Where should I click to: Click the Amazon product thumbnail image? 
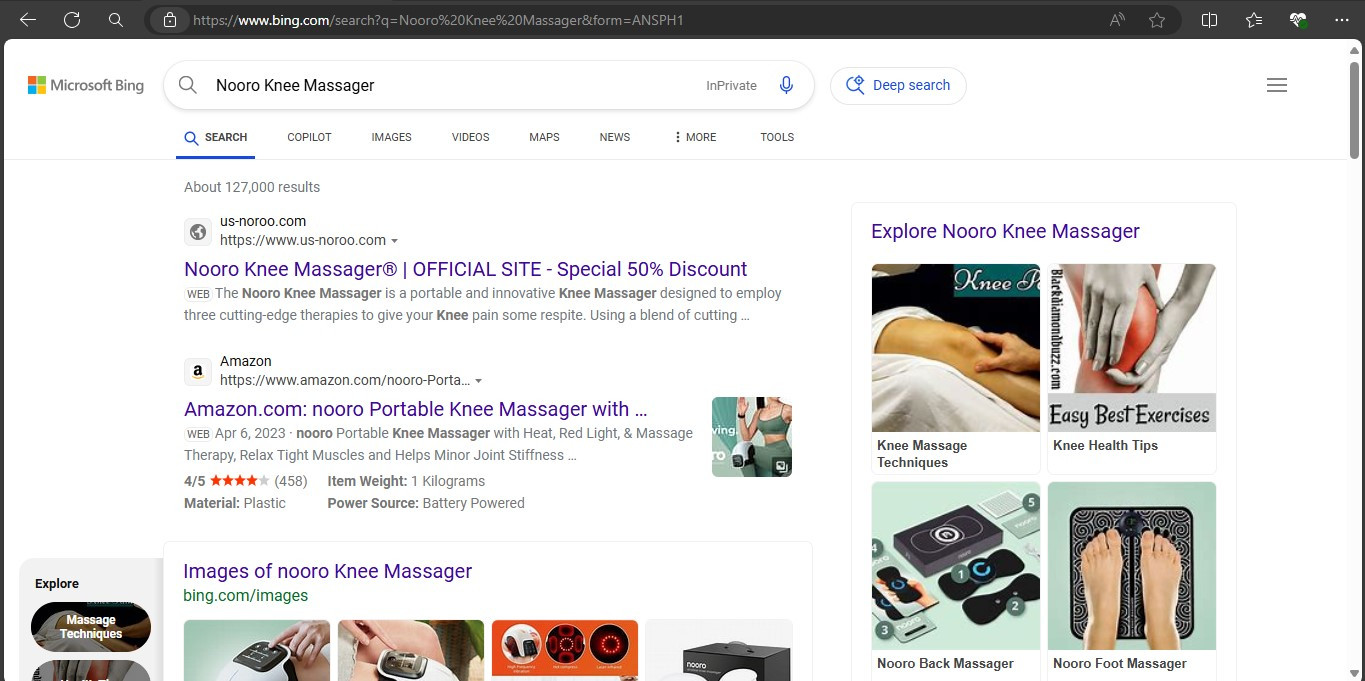point(752,437)
